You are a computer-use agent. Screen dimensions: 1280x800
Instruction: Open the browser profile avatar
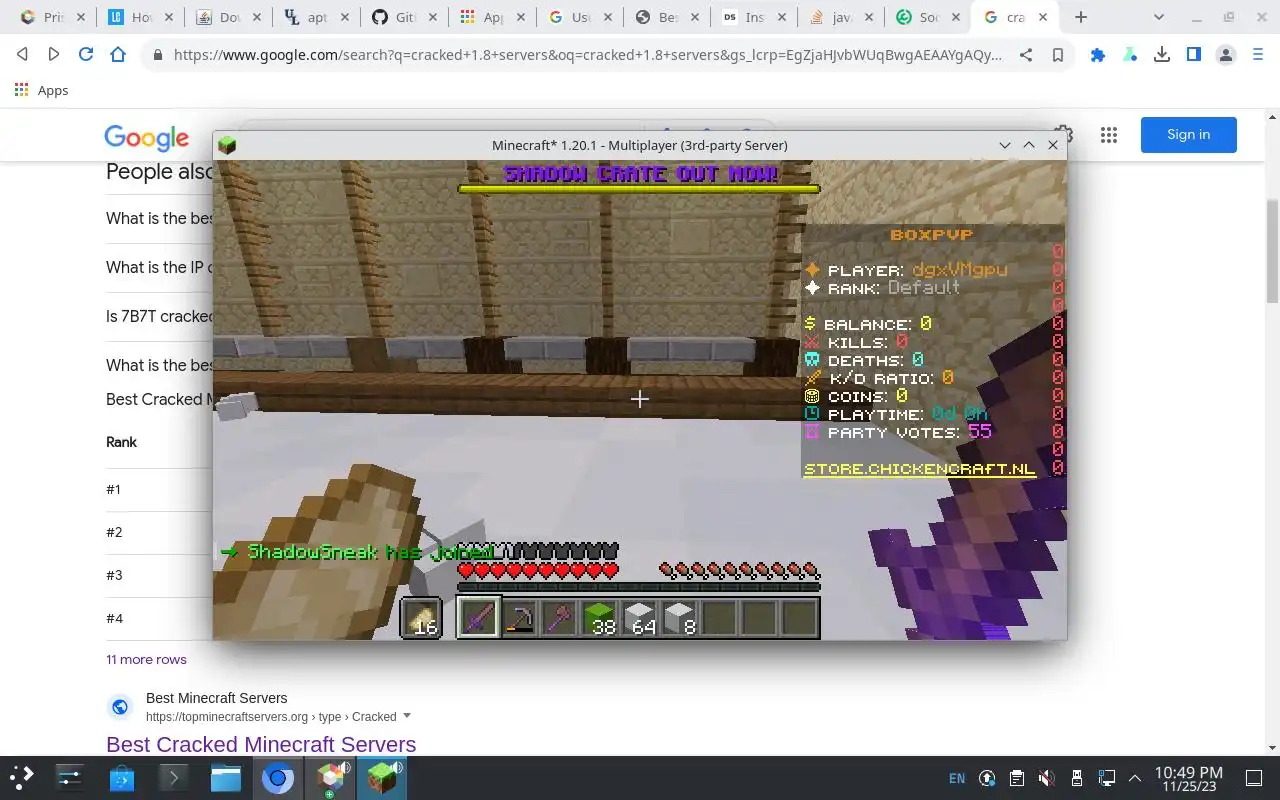[1226, 55]
